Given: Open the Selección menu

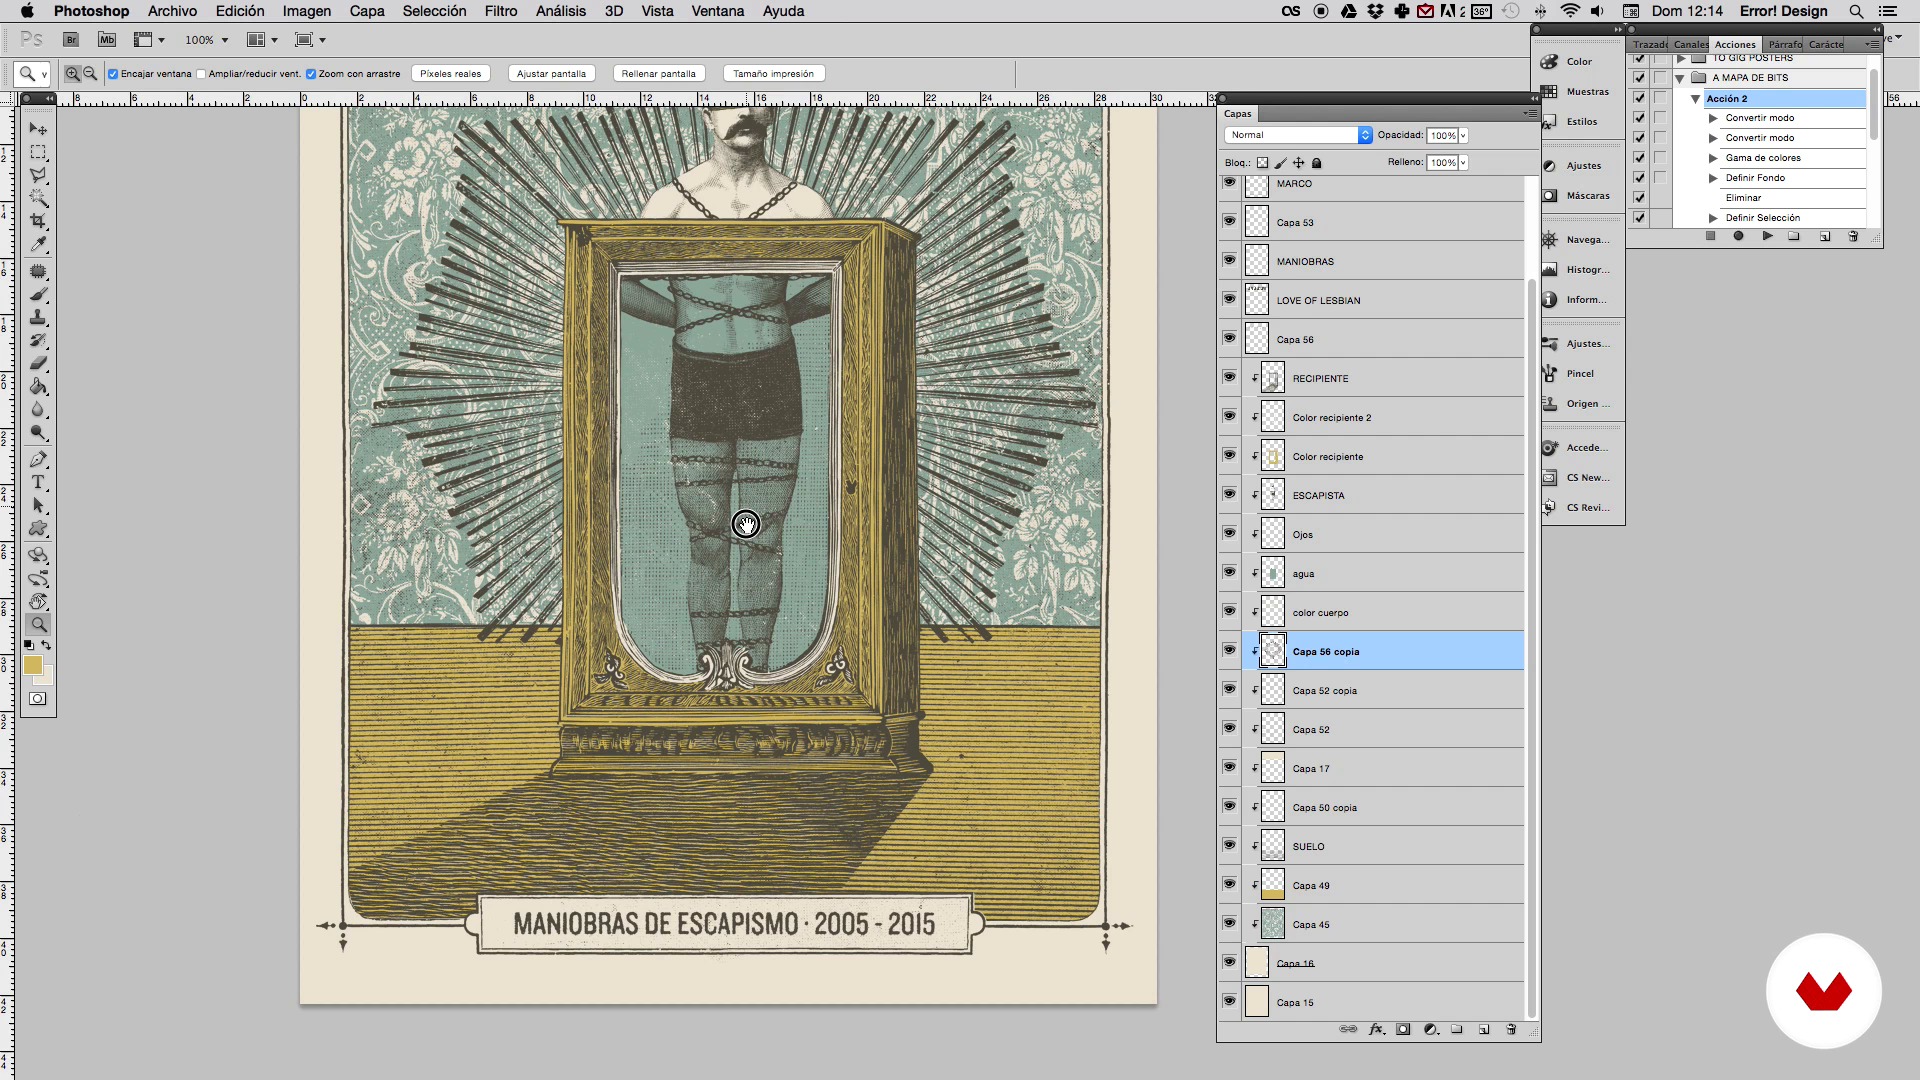Looking at the screenshot, I should [434, 11].
